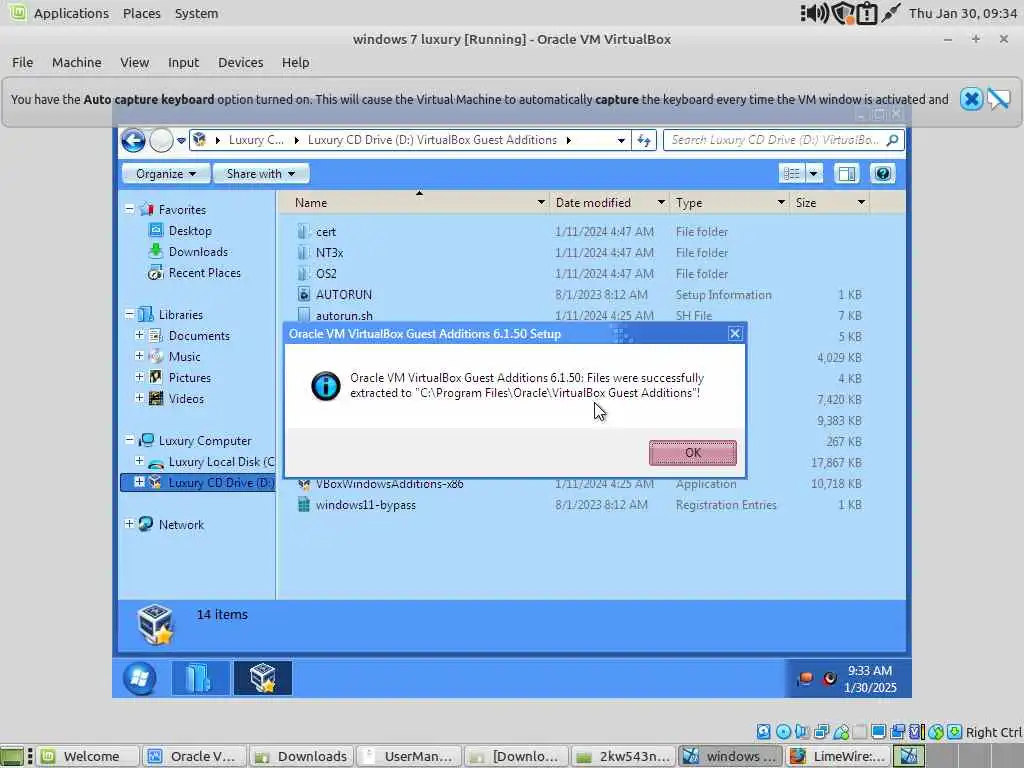This screenshot has width=1024, height=768.
Task: Open the Organize menu
Action: click(166, 174)
